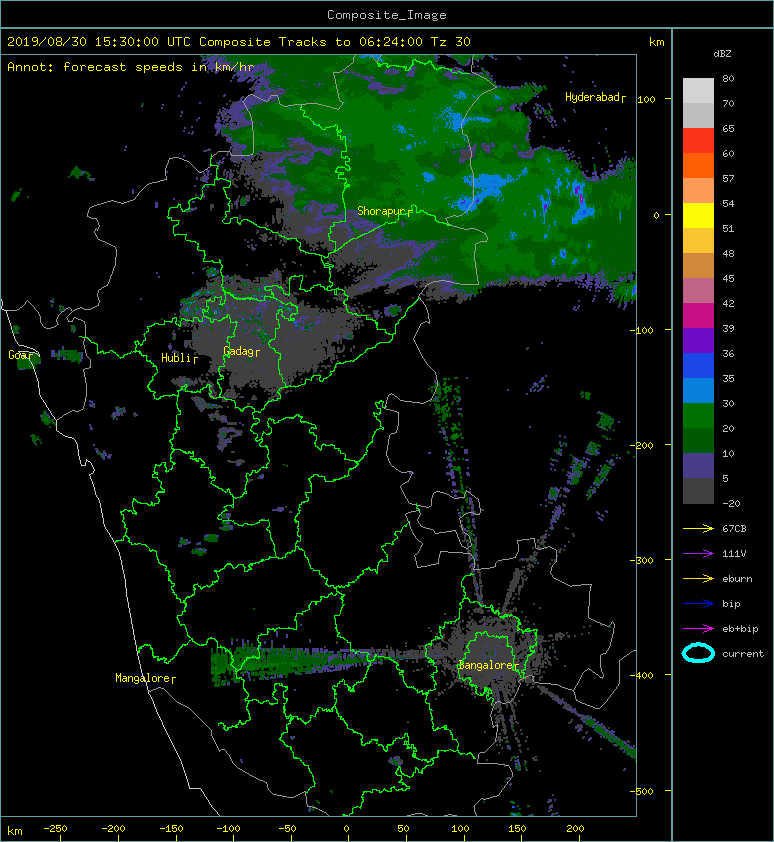Click the 'current' legend label
This screenshot has height=842, width=774.
tap(743, 654)
